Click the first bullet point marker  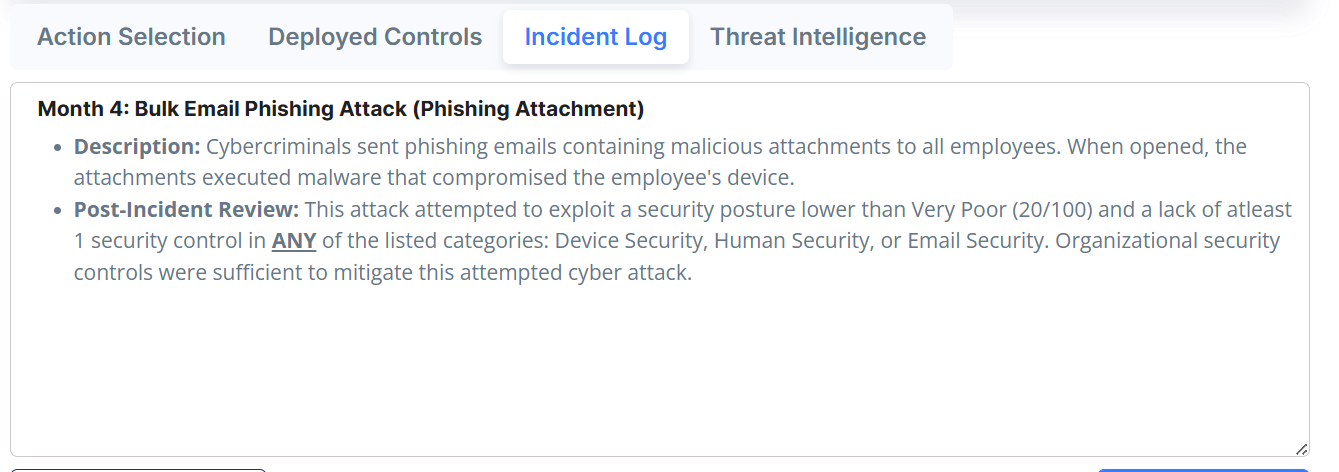pyautogui.click(x=57, y=148)
